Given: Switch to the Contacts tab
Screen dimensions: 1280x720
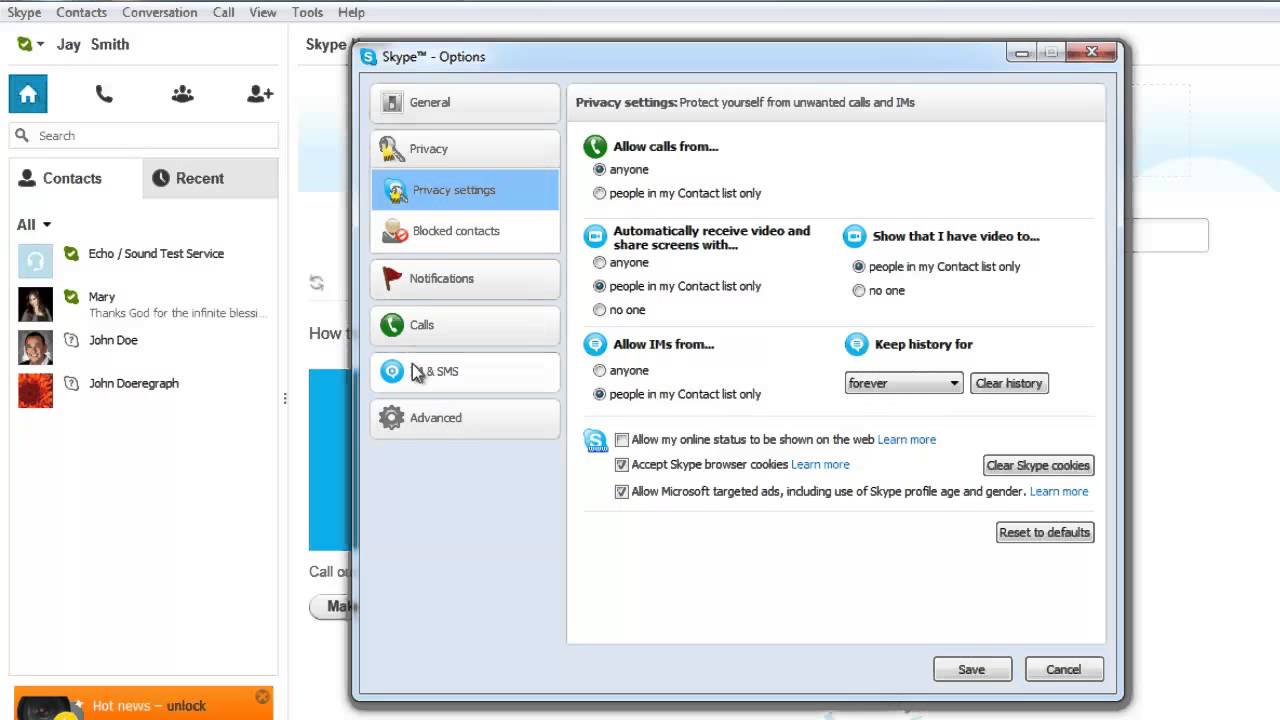Looking at the screenshot, I should [x=76, y=178].
